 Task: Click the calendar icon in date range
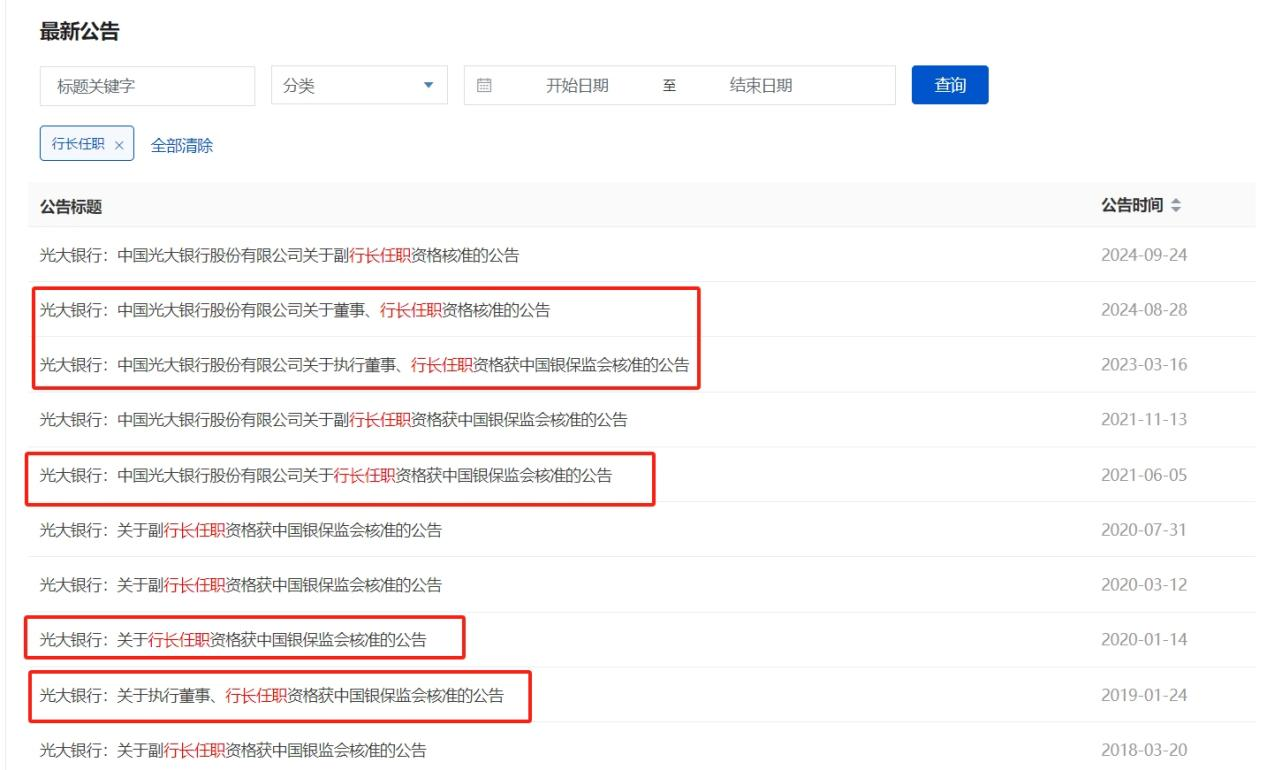pos(485,86)
